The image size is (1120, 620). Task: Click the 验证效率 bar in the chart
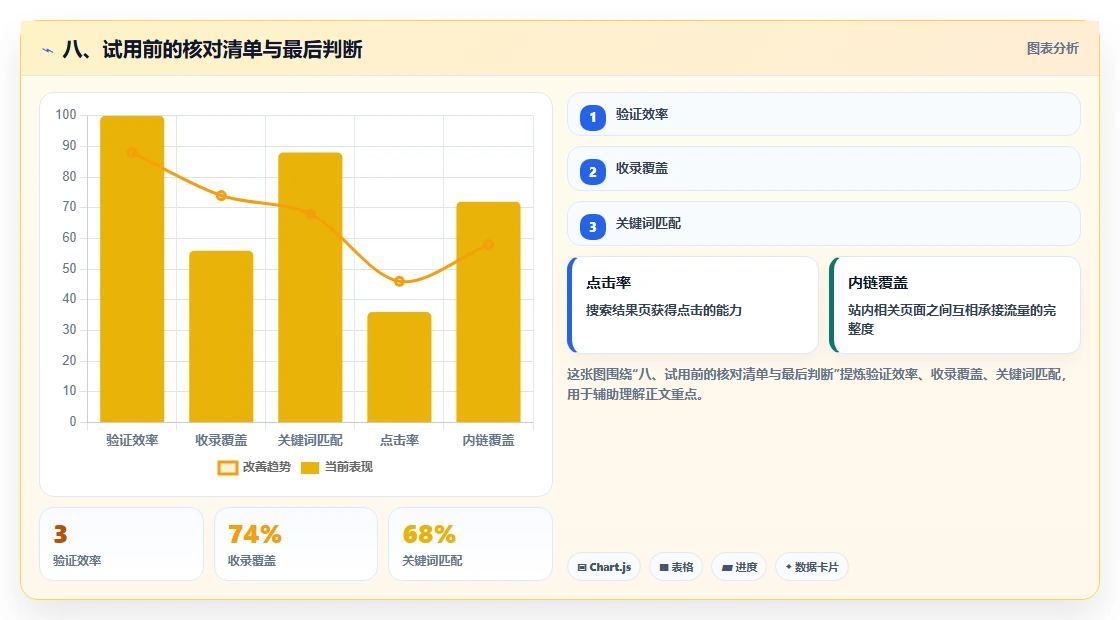[x=132, y=269]
